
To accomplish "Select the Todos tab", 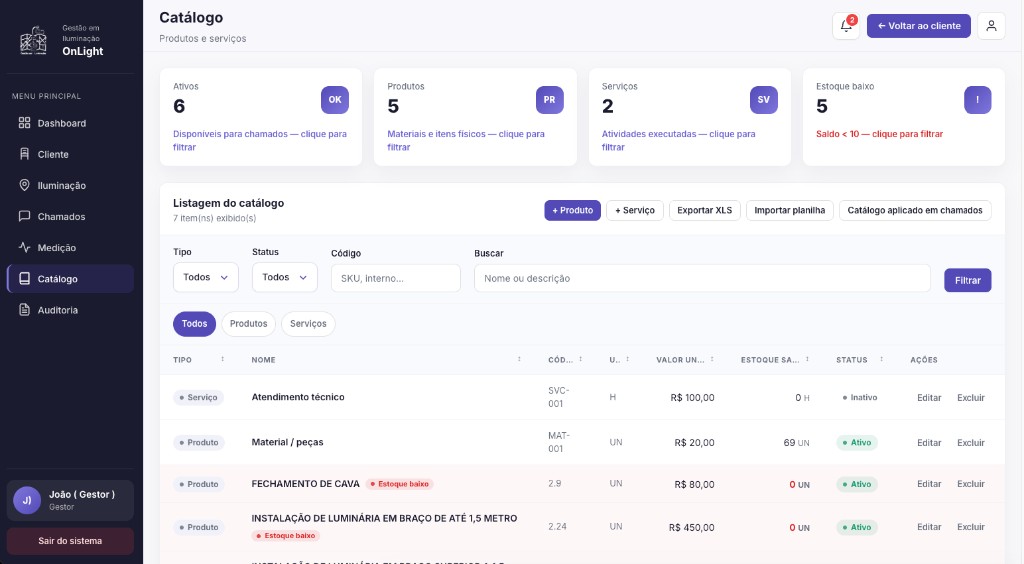I will [x=194, y=324].
